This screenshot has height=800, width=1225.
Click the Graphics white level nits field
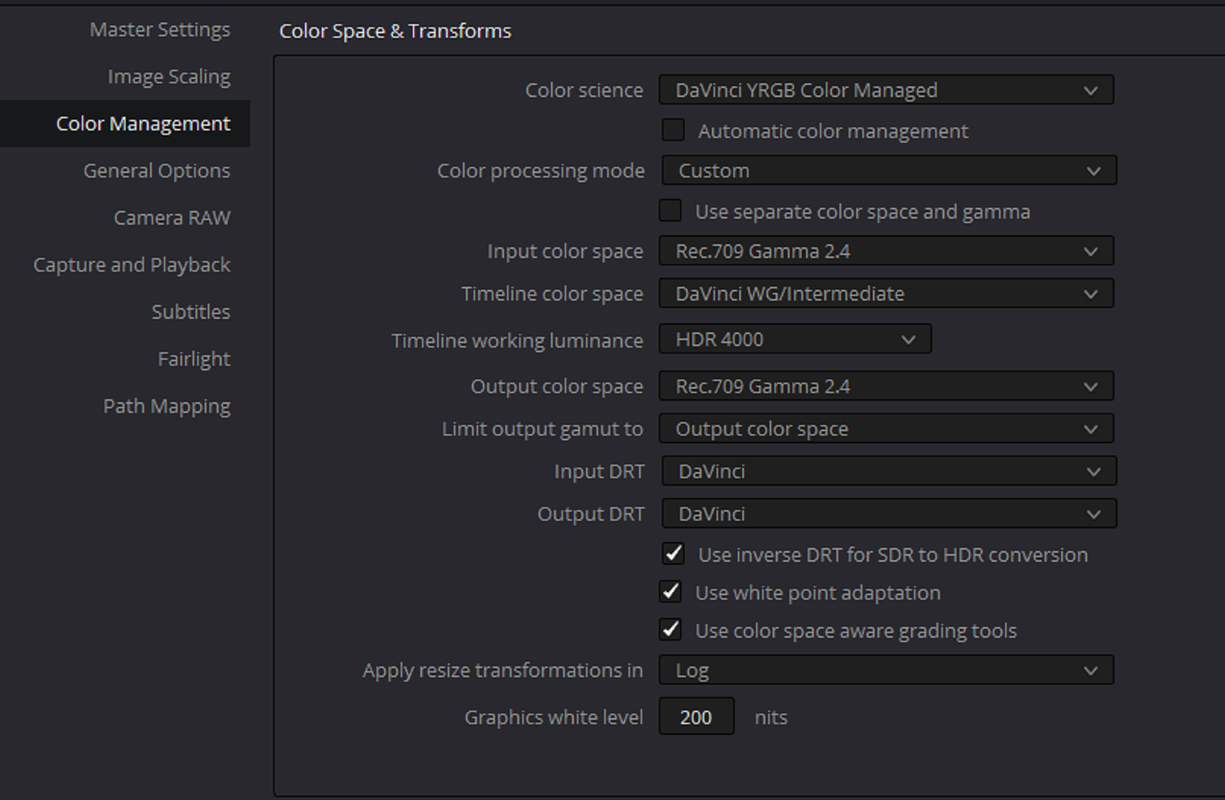696,717
